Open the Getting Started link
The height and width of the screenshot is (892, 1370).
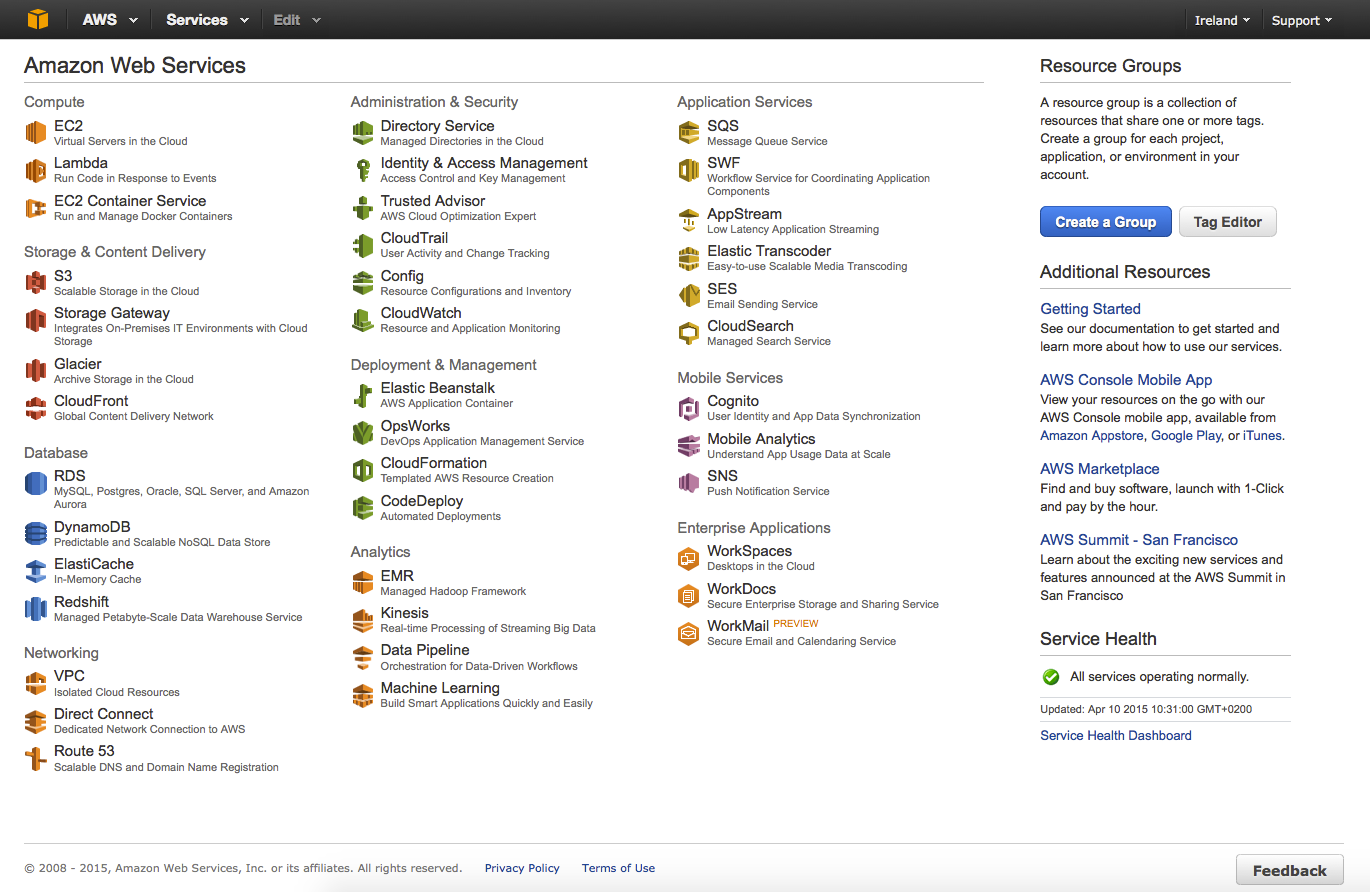[x=1090, y=309]
